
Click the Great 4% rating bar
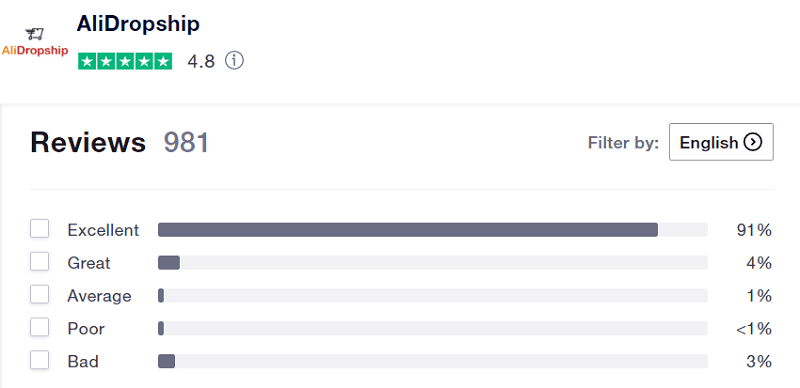(x=433, y=262)
